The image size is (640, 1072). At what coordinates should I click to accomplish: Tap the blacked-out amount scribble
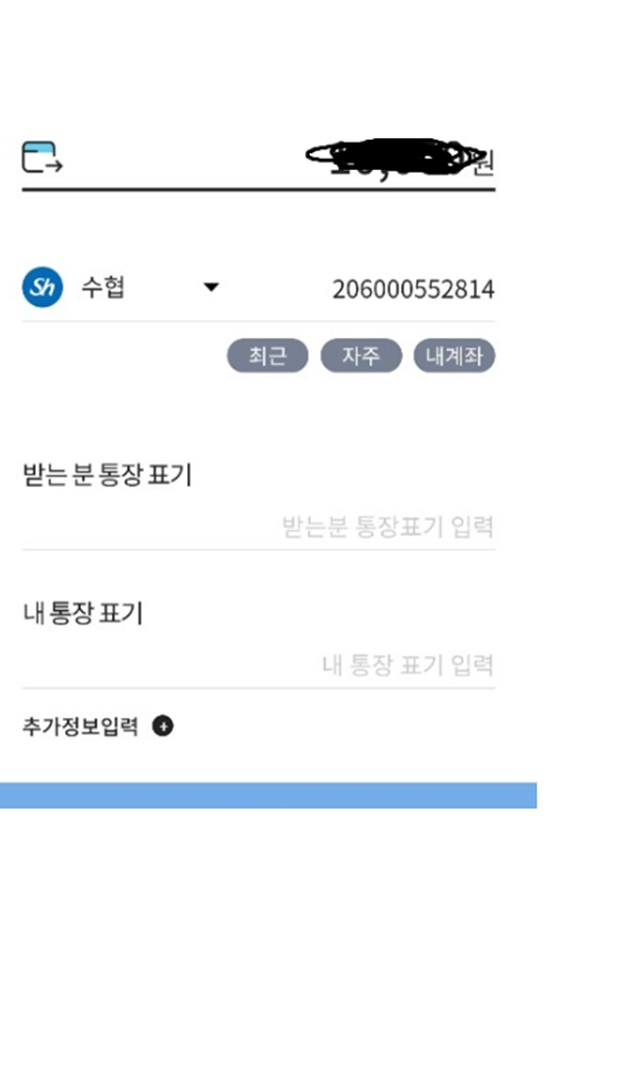point(394,159)
